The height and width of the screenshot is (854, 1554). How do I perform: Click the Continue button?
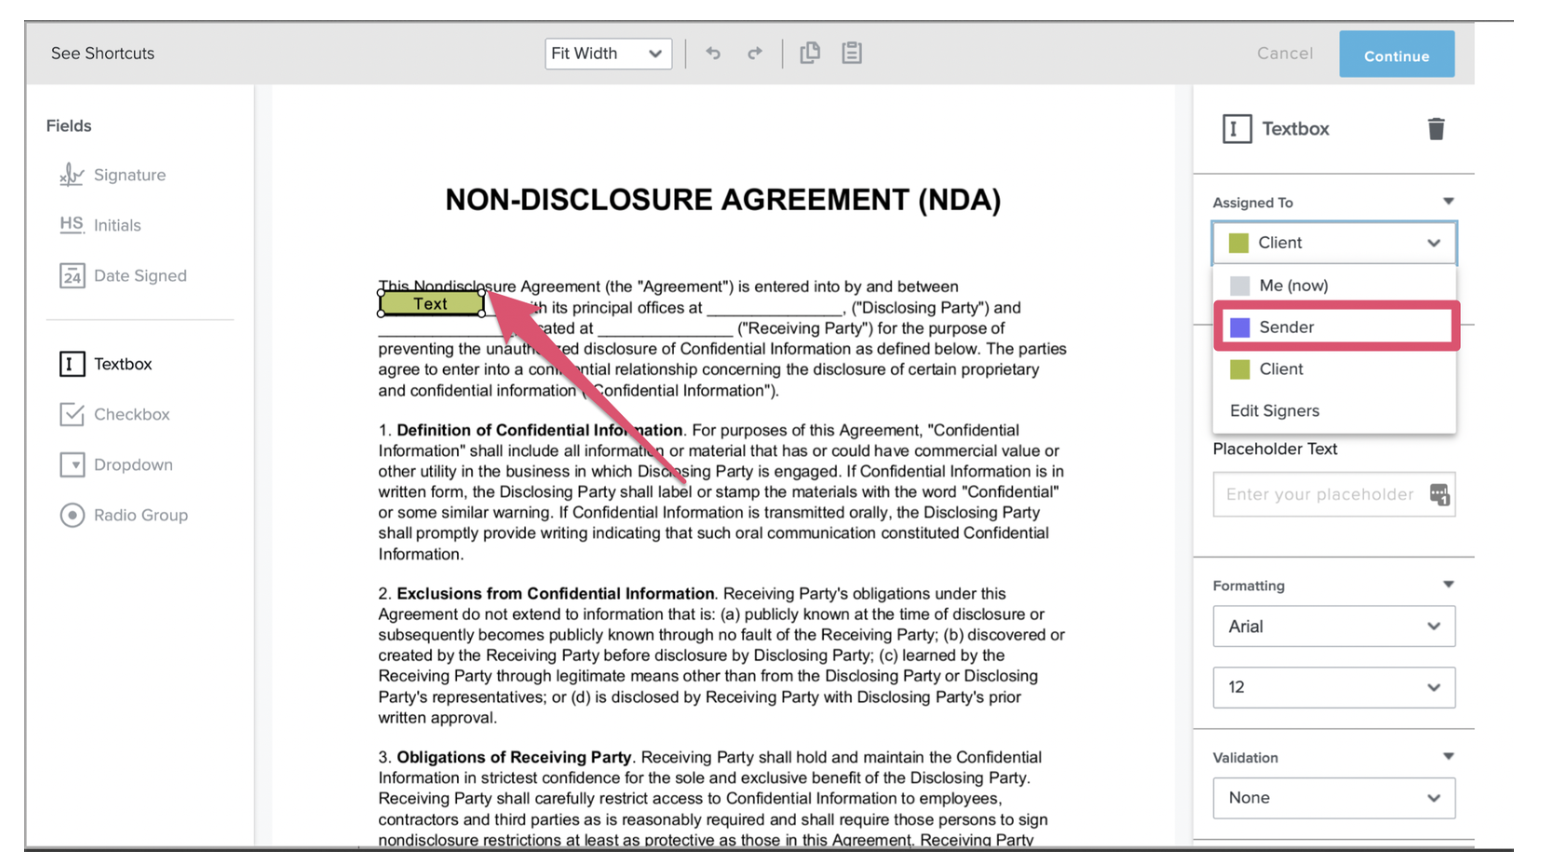click(x=1396, y=55)
